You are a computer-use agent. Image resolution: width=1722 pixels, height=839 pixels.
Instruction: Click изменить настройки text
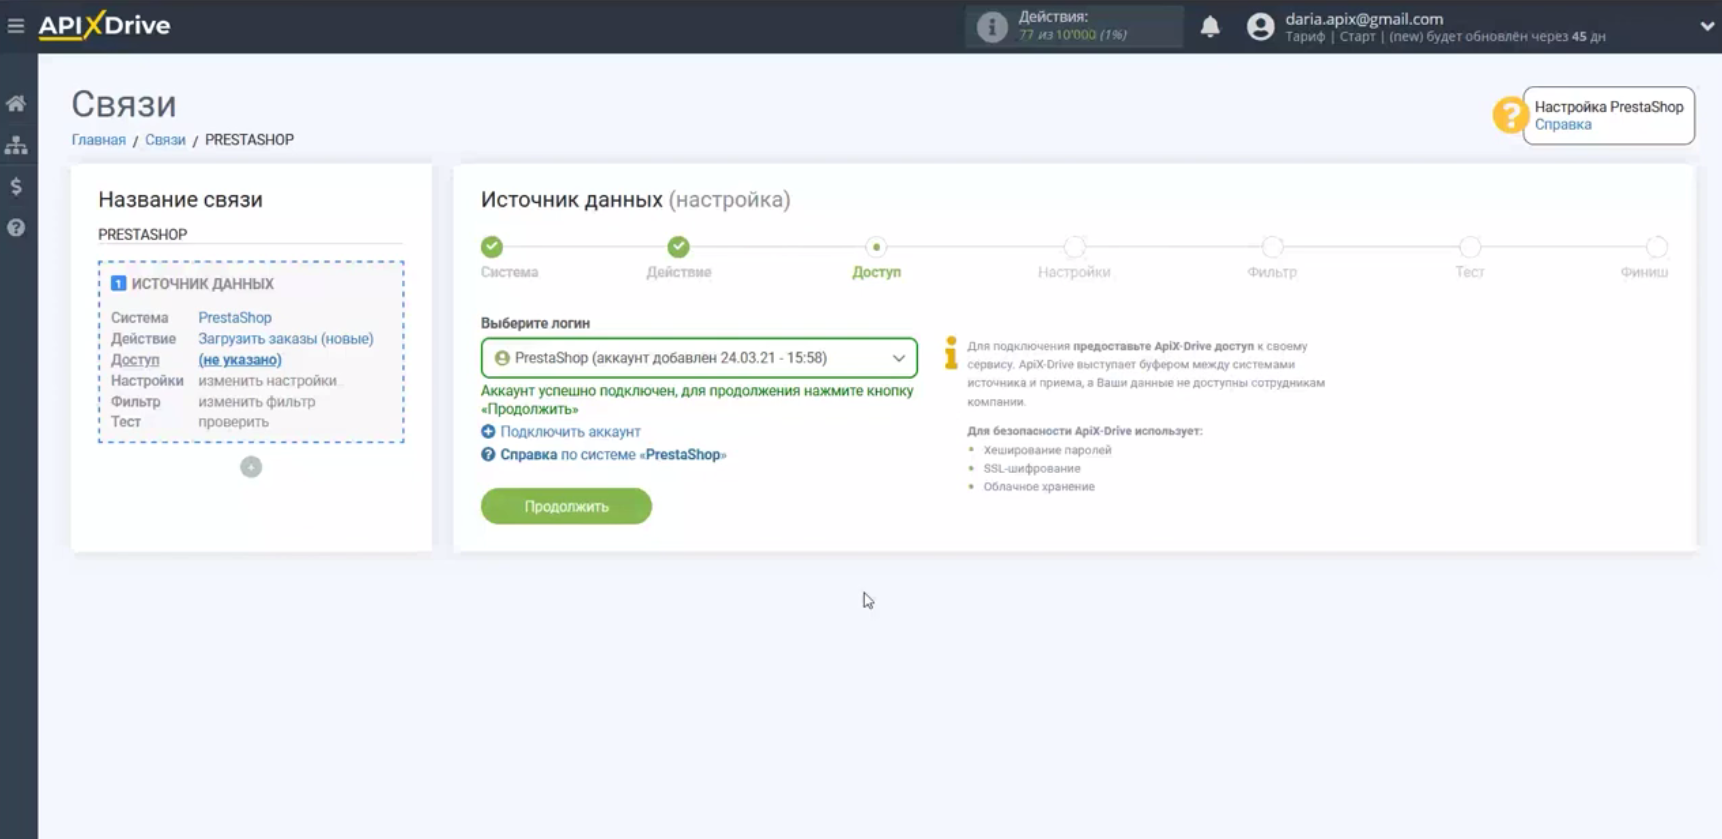pyautogui.click(x=267, y=380)
